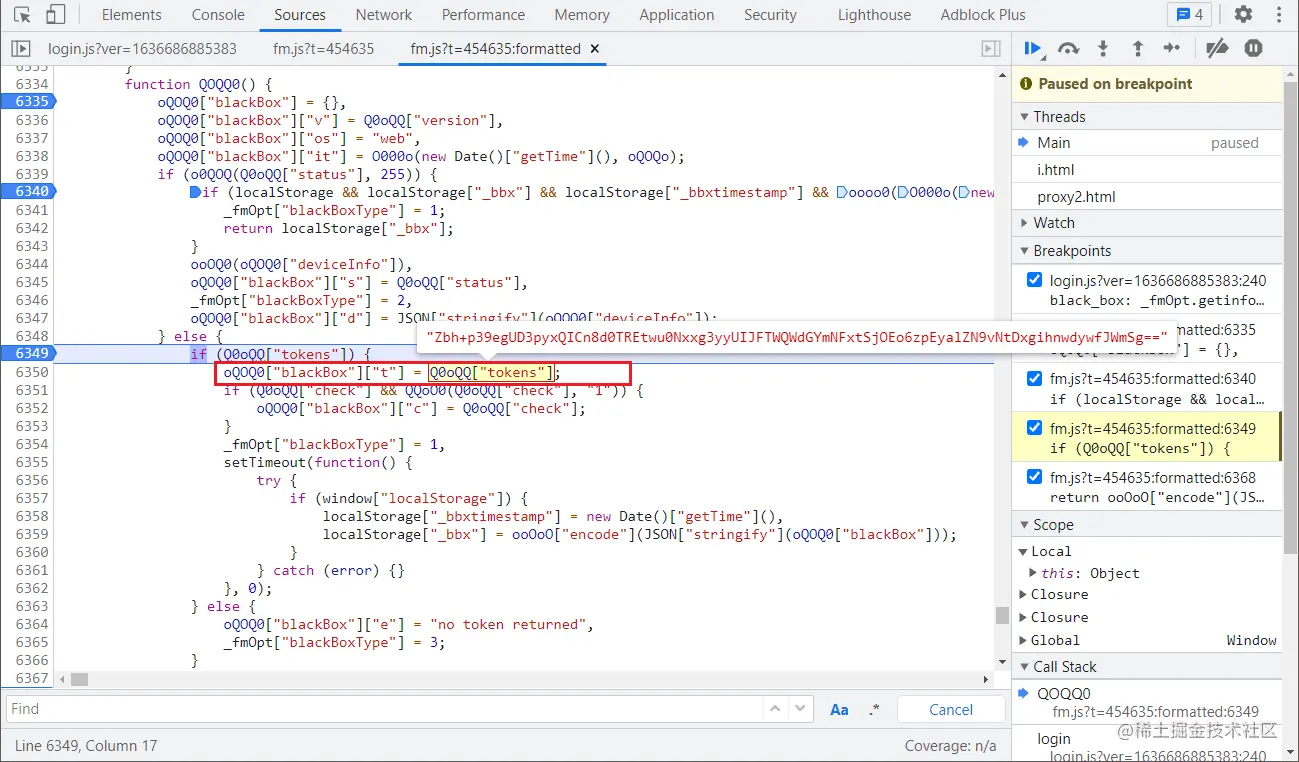1299x762 pixels.
Task: Deactivate breakpoints icon
Action: point(1216,48)
